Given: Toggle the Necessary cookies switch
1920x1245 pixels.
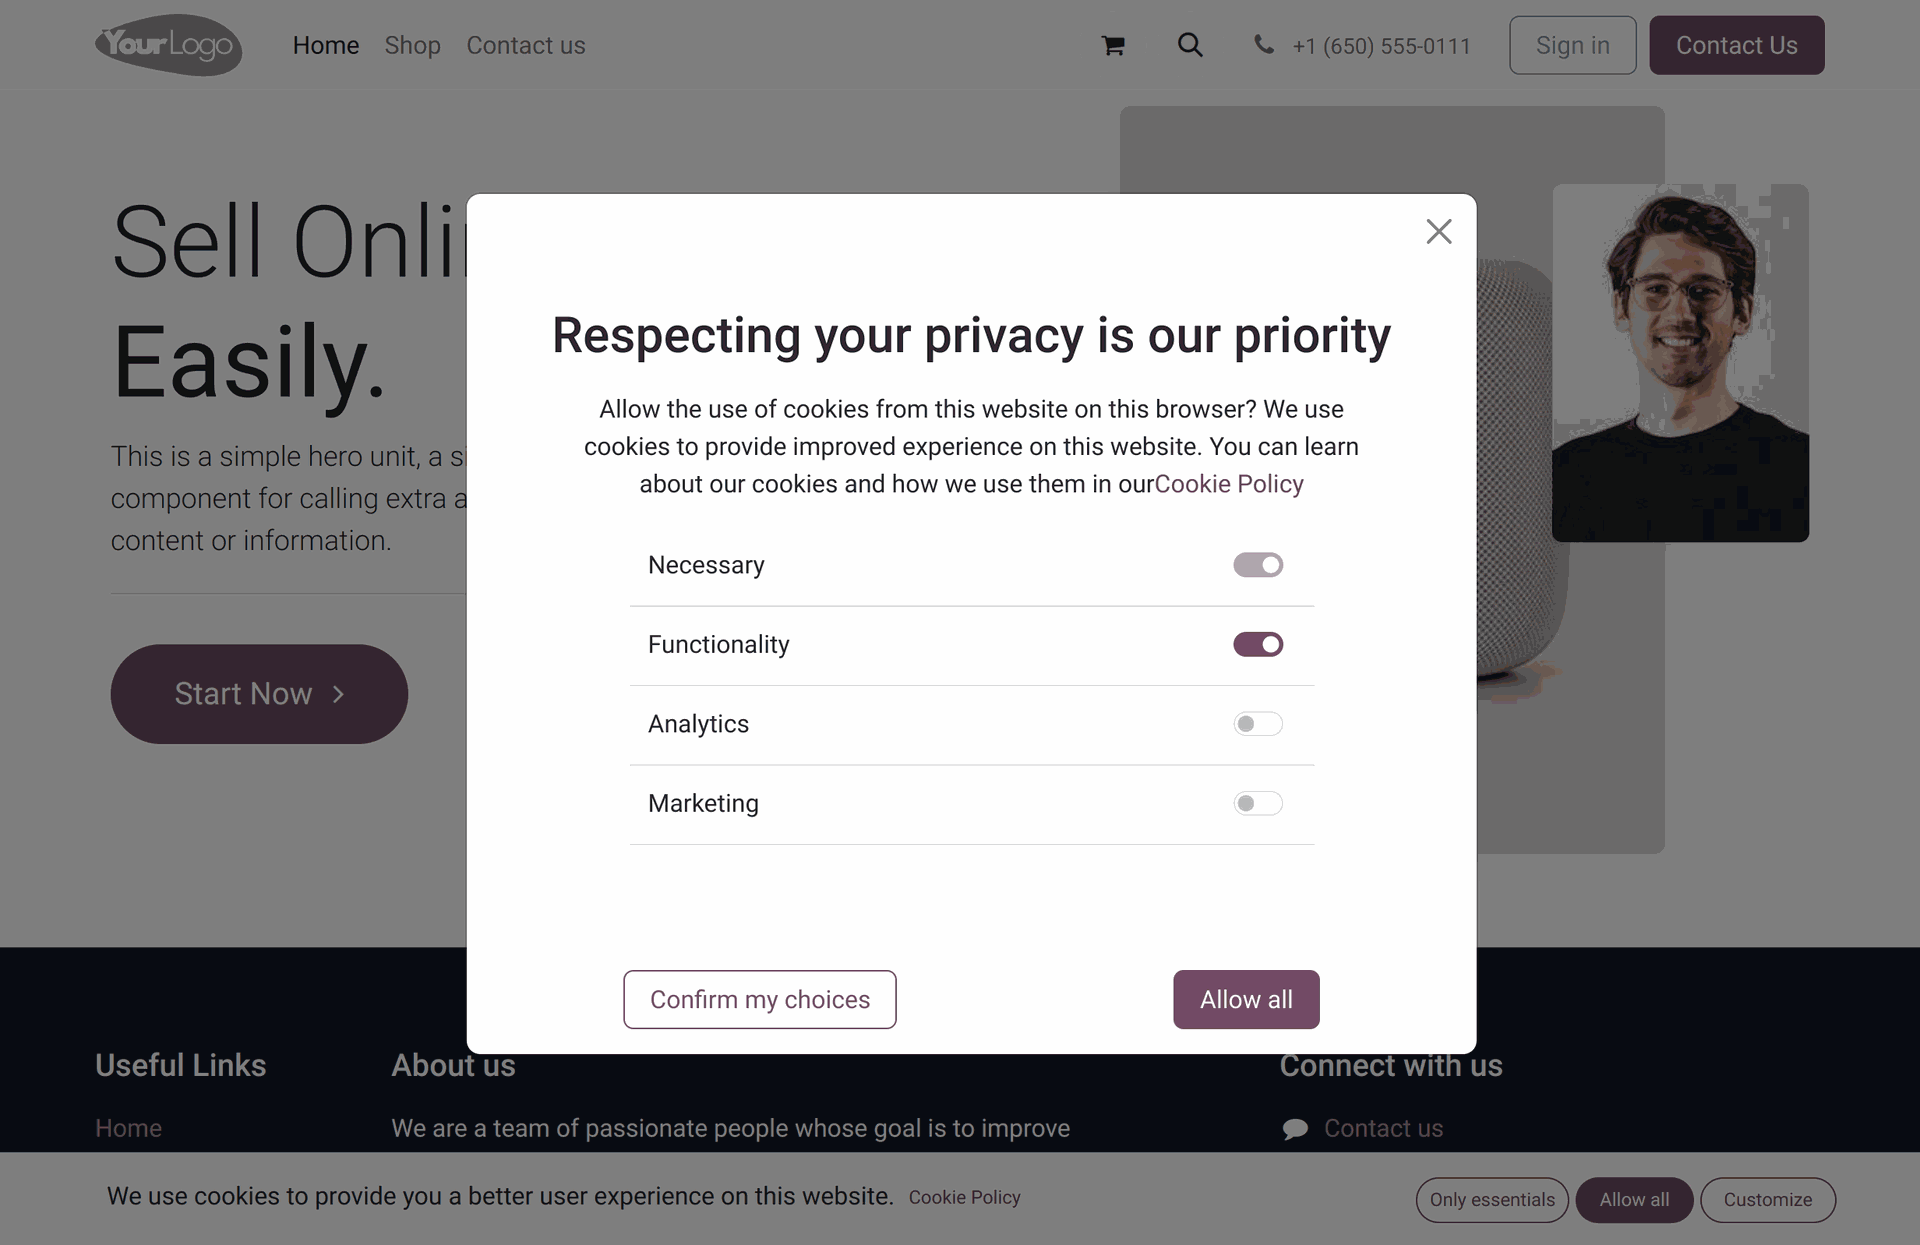Looking at the screenshot, I should (1258, 565).
